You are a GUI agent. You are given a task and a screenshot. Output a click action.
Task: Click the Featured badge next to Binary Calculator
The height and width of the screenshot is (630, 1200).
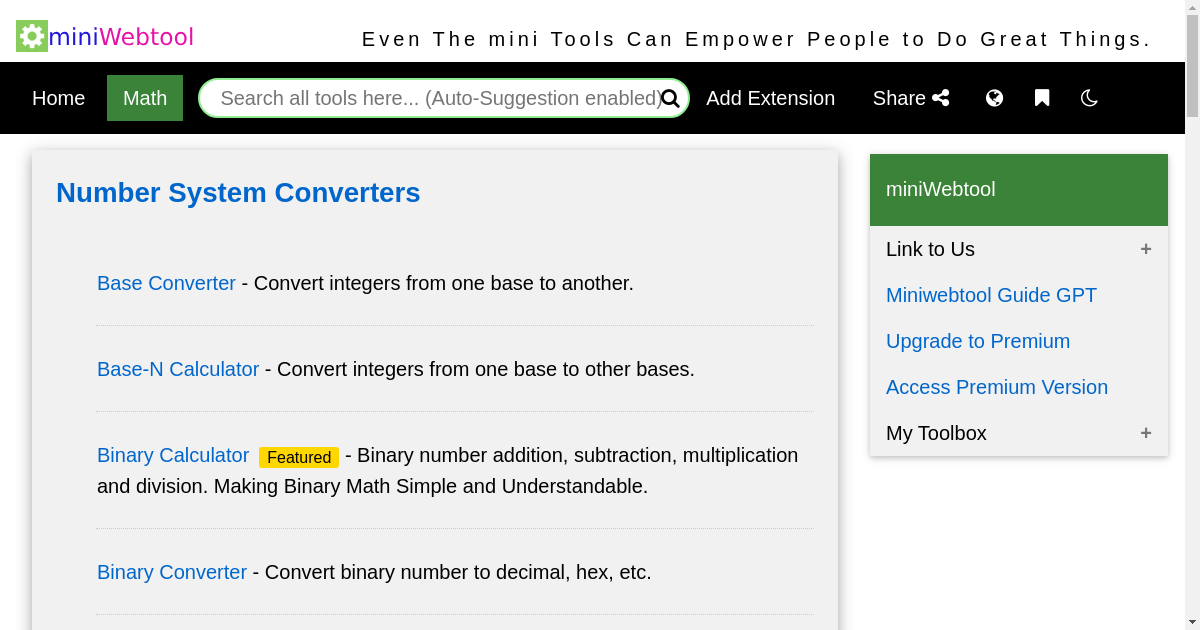(298, 457)
